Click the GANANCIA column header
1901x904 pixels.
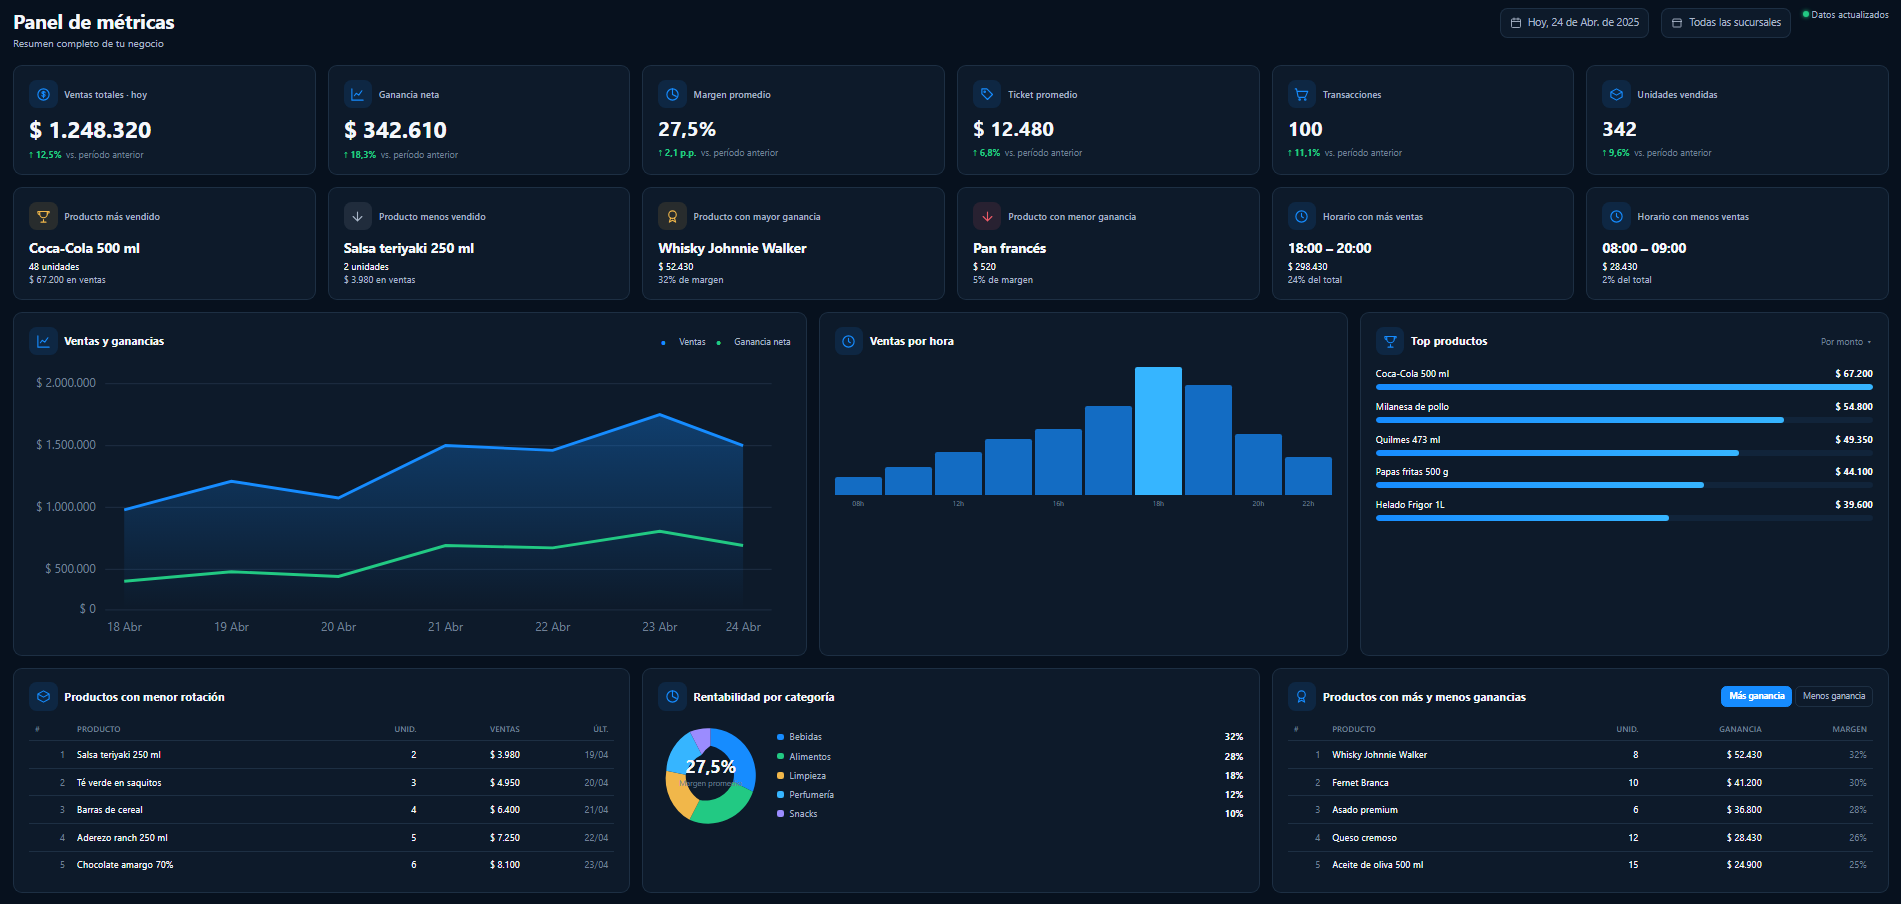pos(1740,729)
